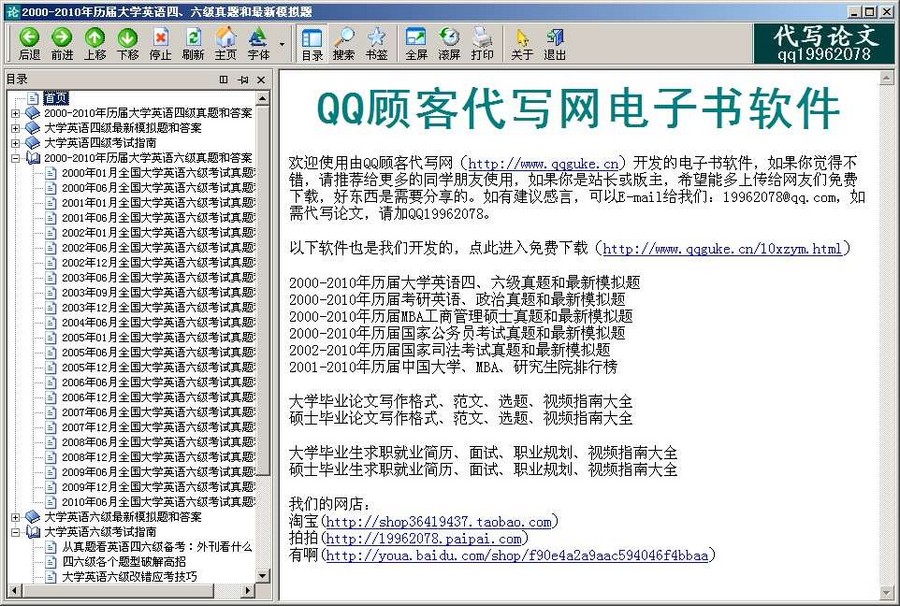
Task: Open 2001年06月全国大学英语六级考试真题
Action: (x=158, y=217)
